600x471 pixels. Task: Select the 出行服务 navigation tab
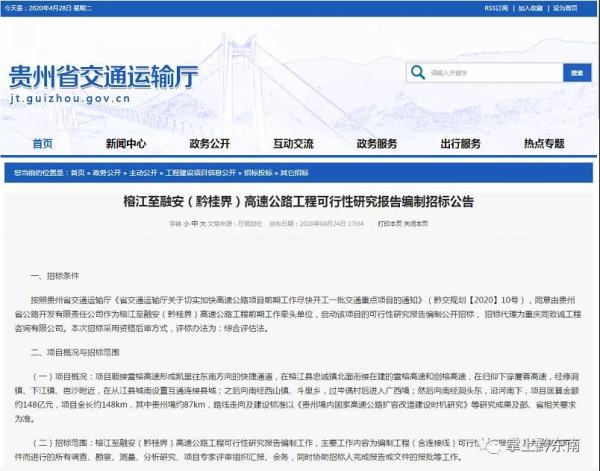pos(461,143)
